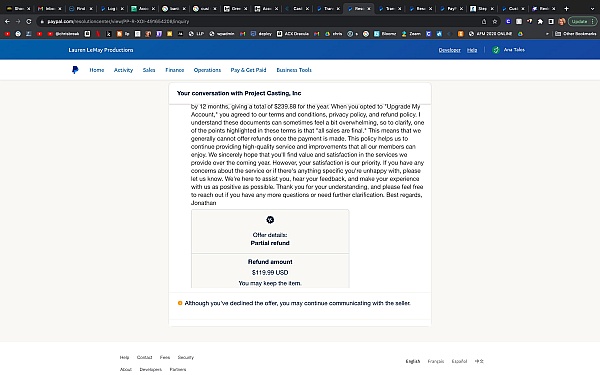Click the footer Contact link

click(144, 357)
